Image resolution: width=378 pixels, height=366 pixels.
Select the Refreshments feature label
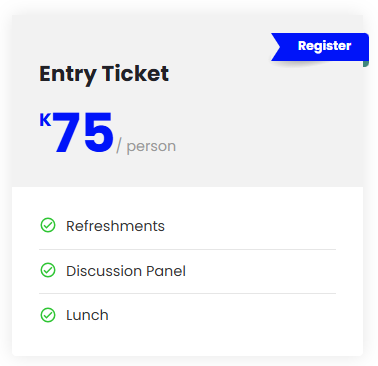pyautogui.click(x=115, y=226)
